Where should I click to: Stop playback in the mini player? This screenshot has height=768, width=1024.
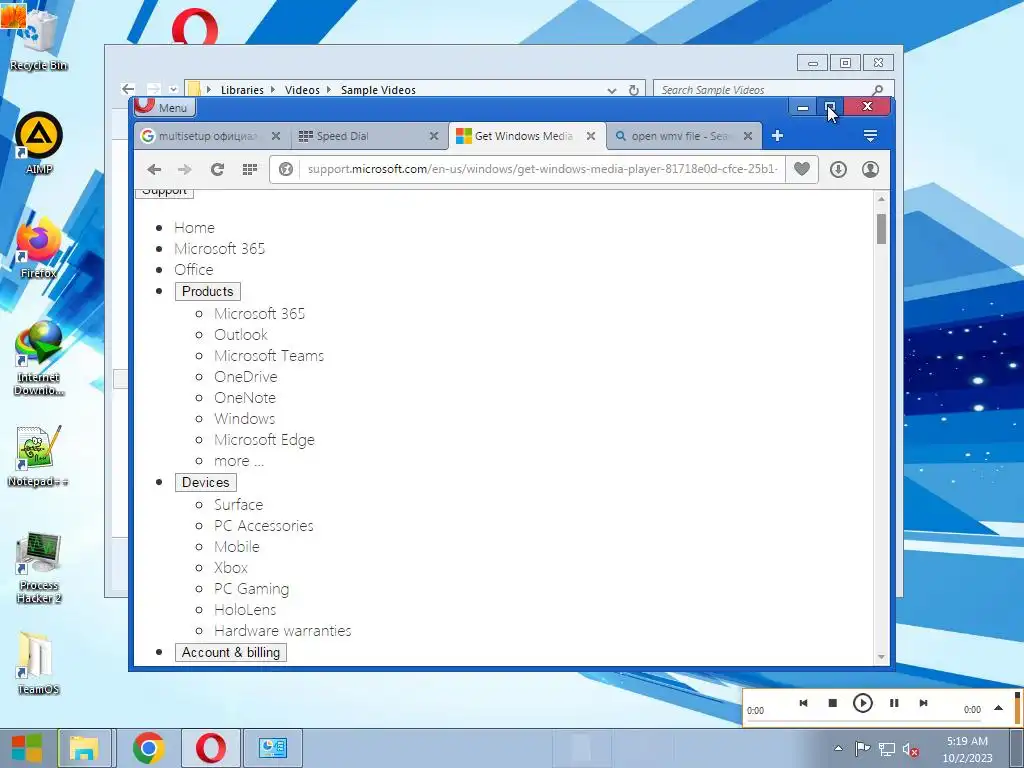832,703
